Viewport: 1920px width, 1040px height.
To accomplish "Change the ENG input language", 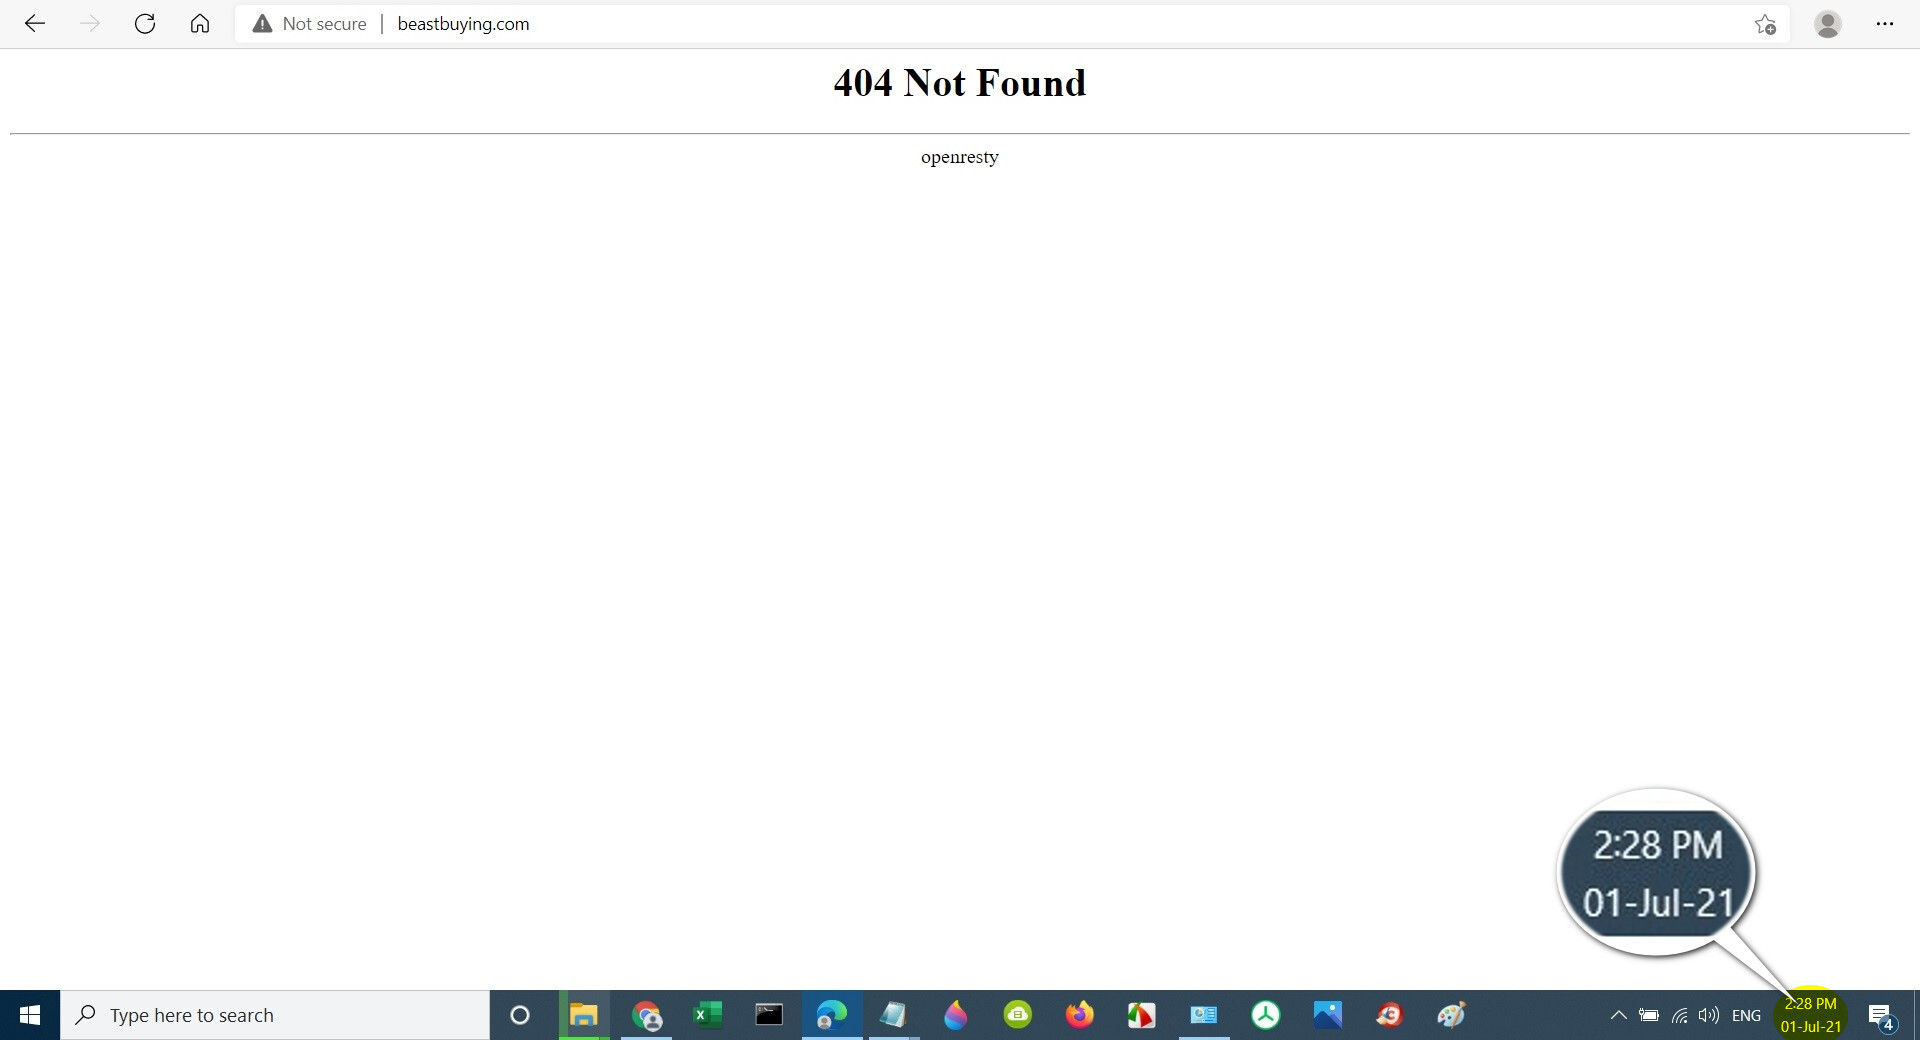I will 1746,1015.
